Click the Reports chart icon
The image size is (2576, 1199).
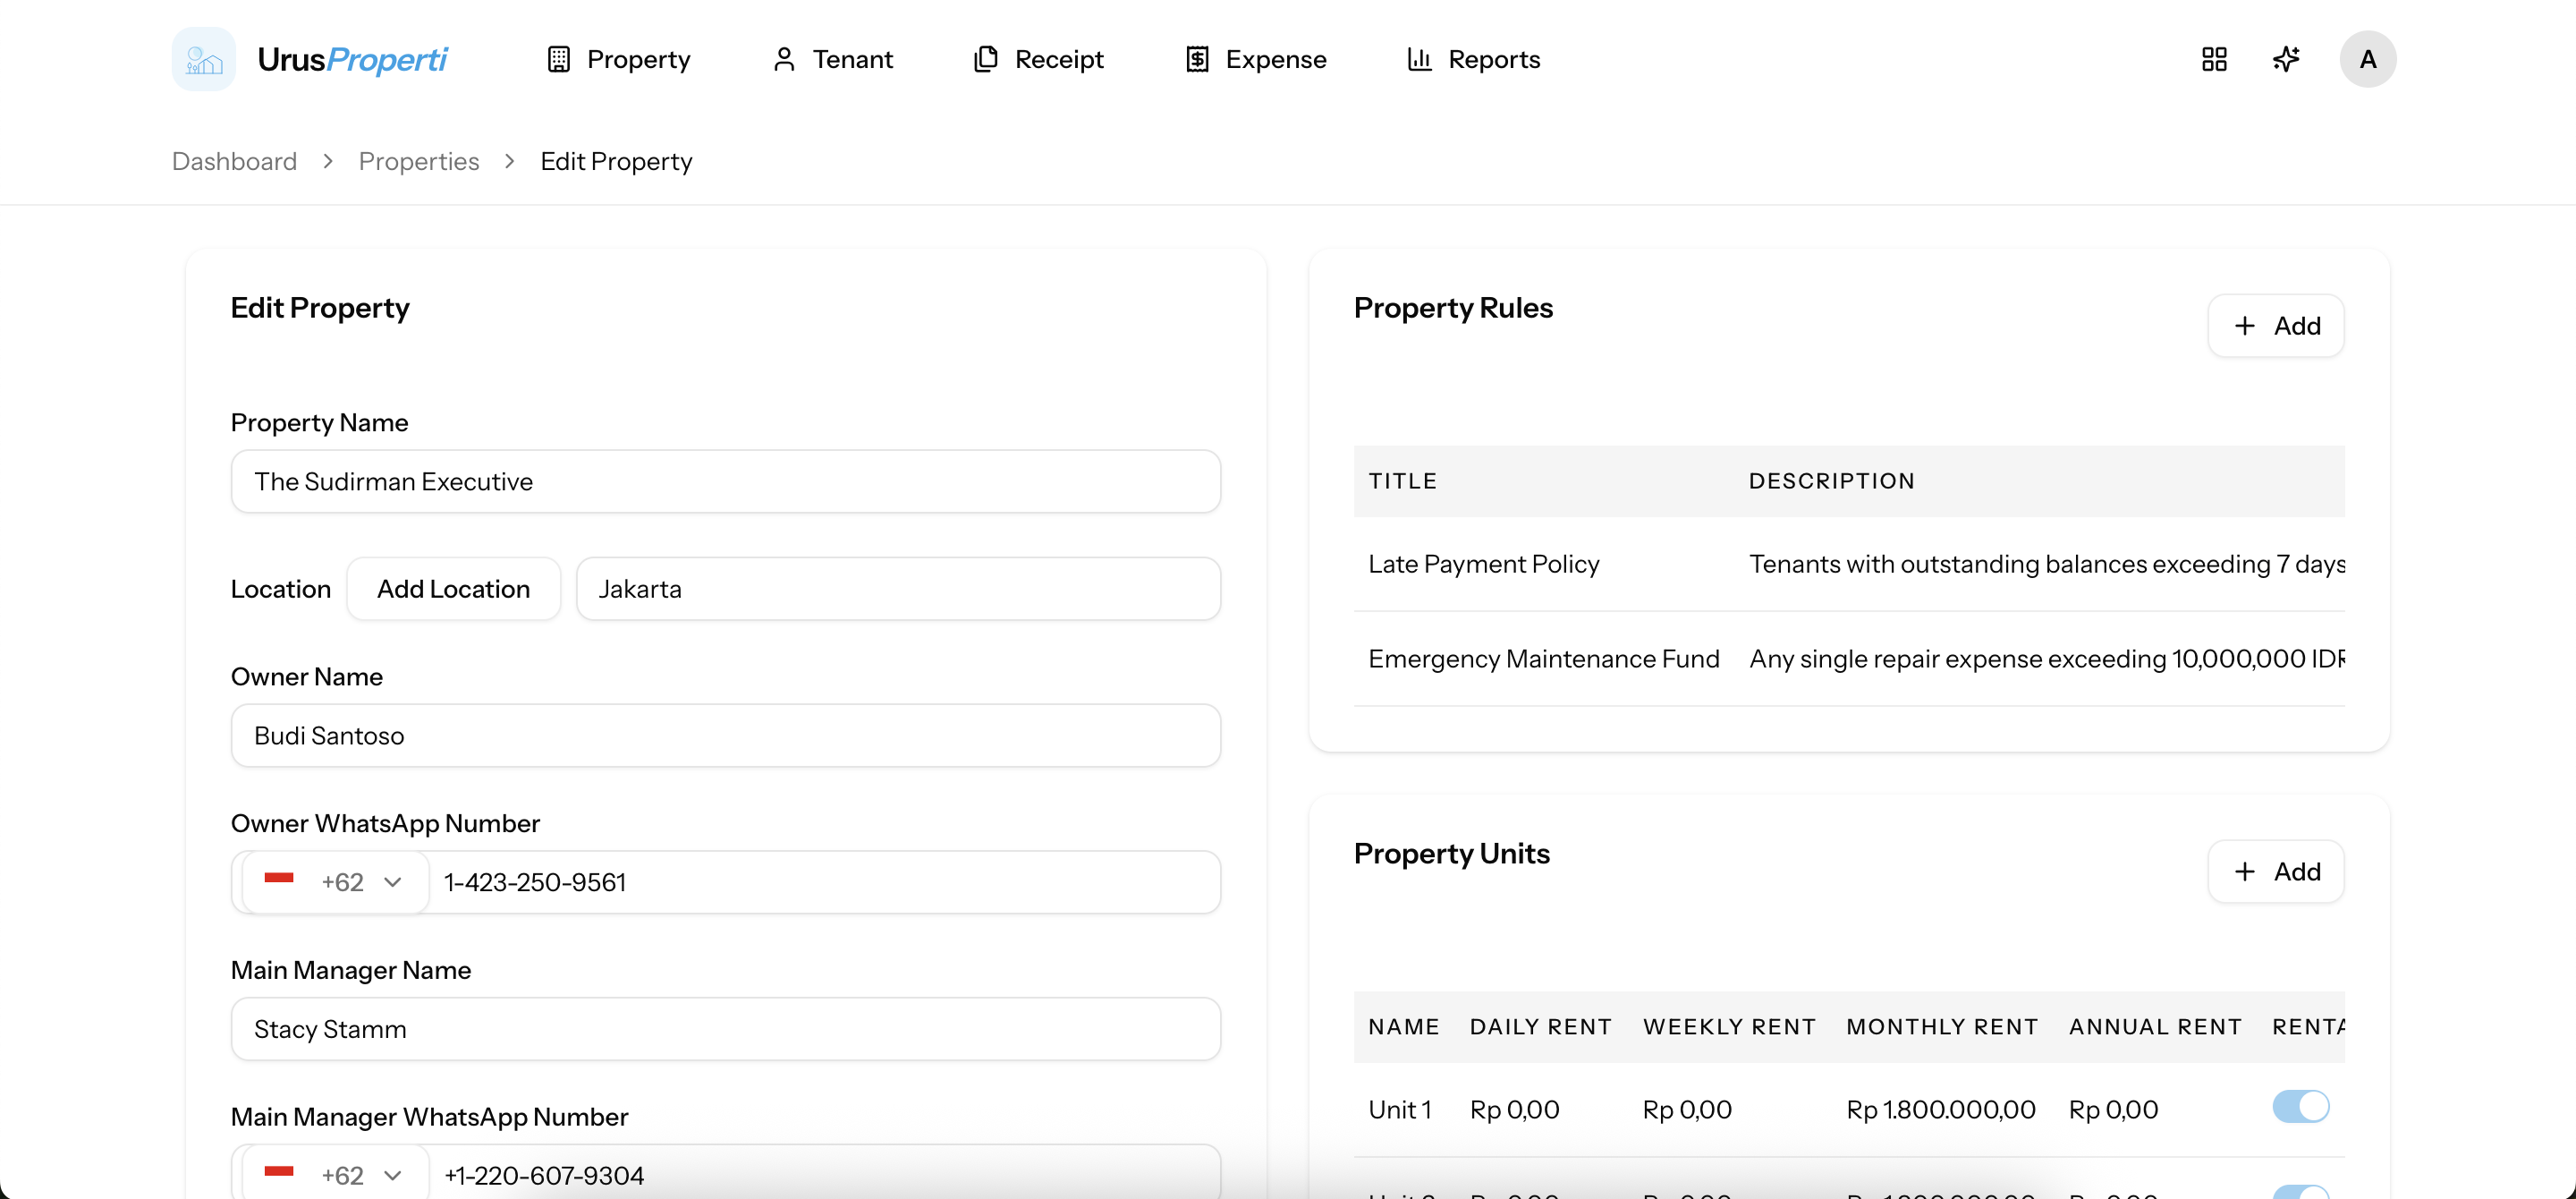(1419, 59)
